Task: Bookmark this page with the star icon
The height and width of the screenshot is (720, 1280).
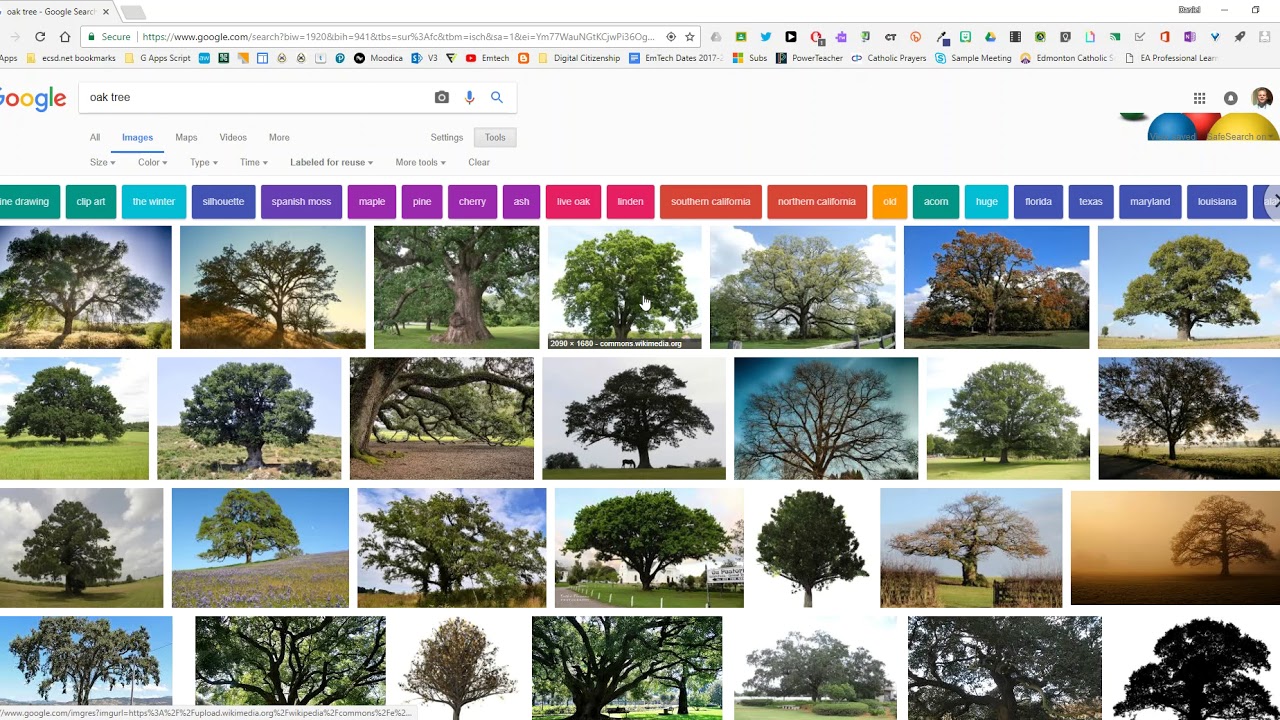Action: tap(689, 37)
